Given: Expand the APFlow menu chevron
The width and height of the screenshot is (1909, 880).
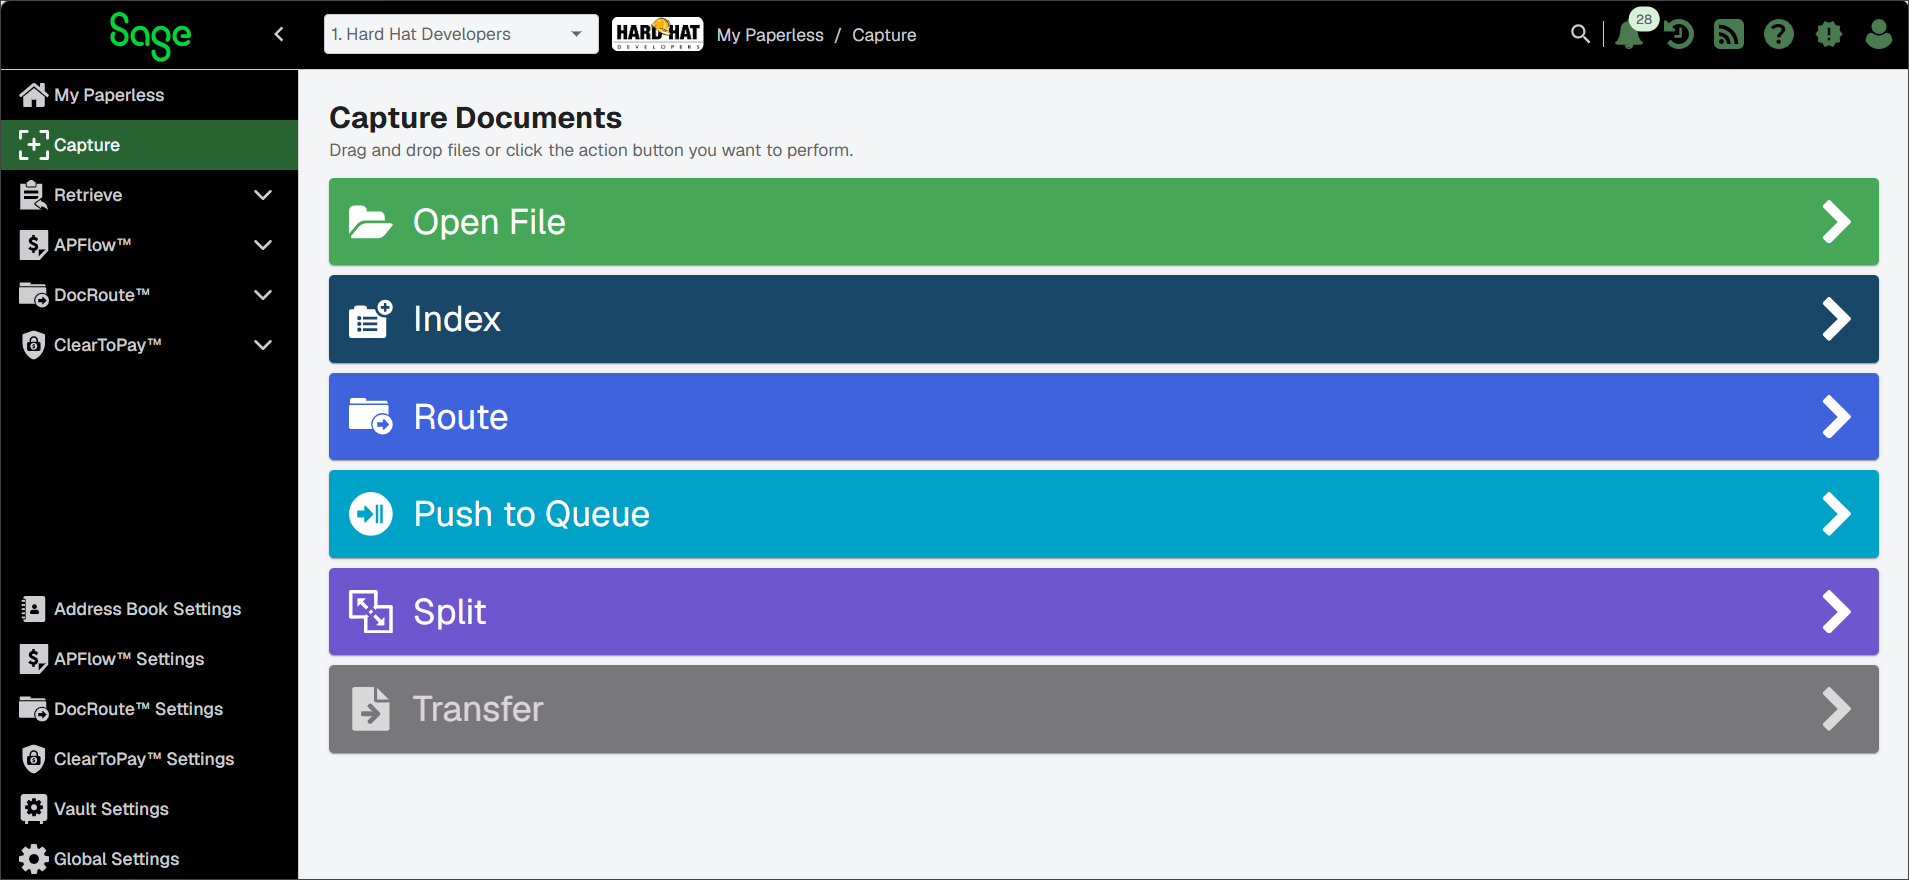Looking at the screenshot, I should tap(263, 245).
